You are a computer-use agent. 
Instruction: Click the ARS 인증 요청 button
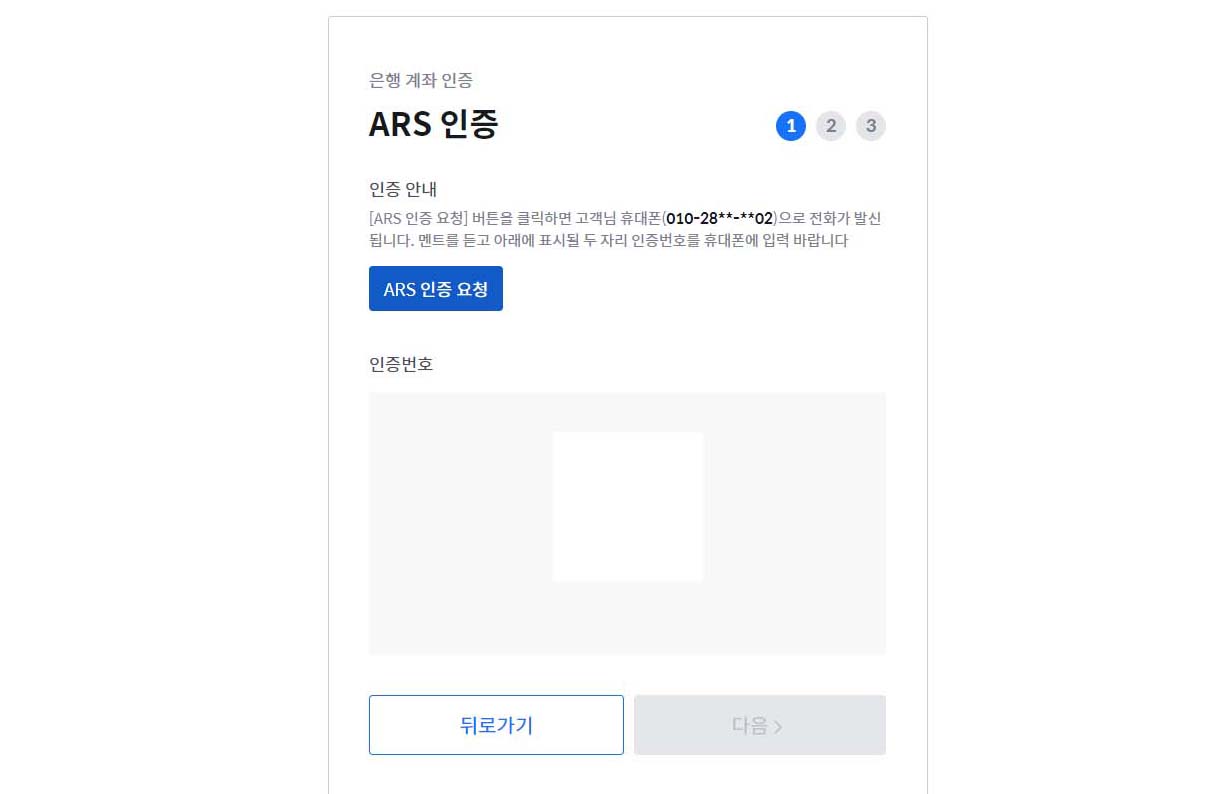click(436, 289)
